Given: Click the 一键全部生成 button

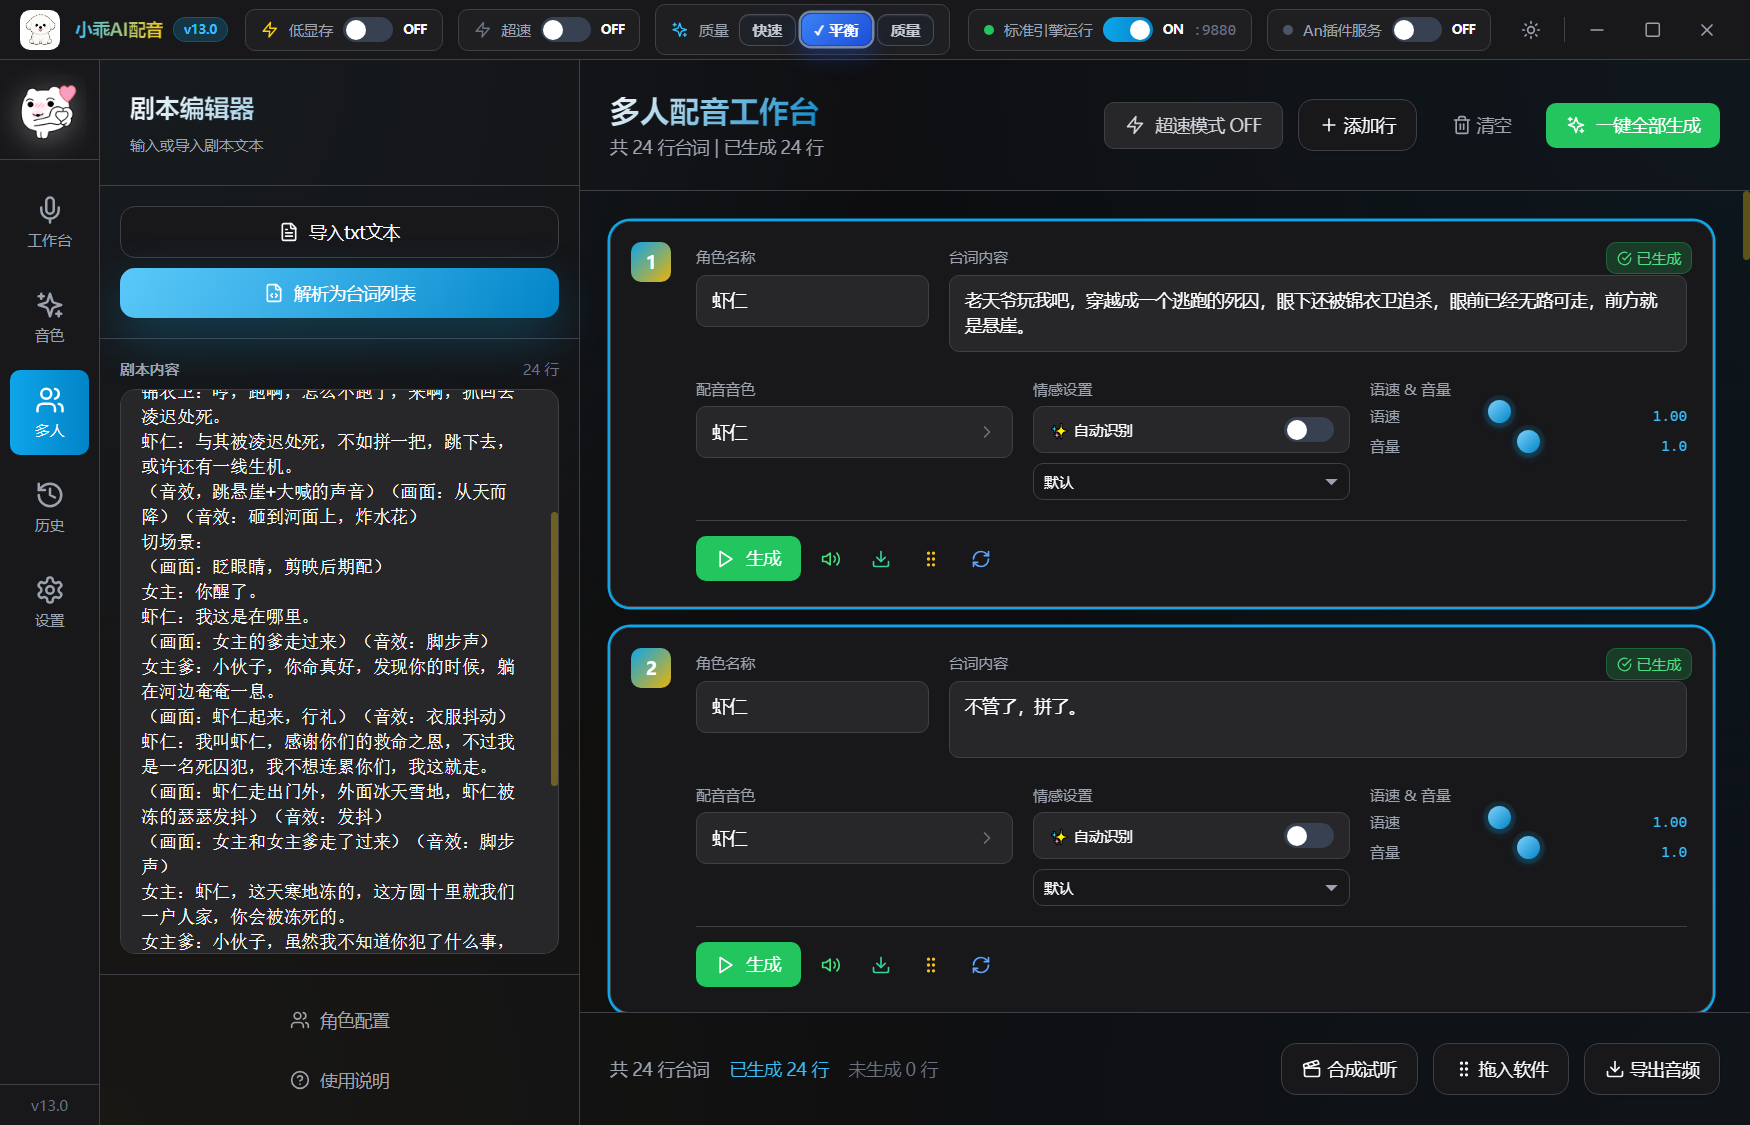Looking at the screenshot, I should 1632,125.
